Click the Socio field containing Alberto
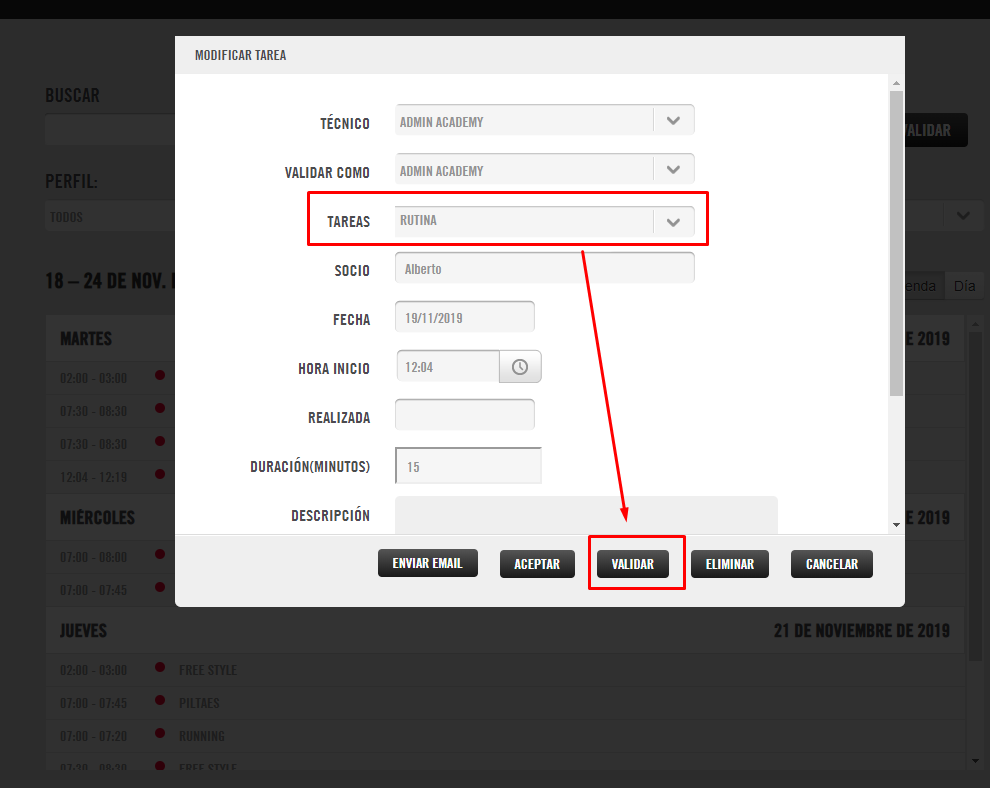This screenshot has width=990, height=788. click(x=545, y=268)
